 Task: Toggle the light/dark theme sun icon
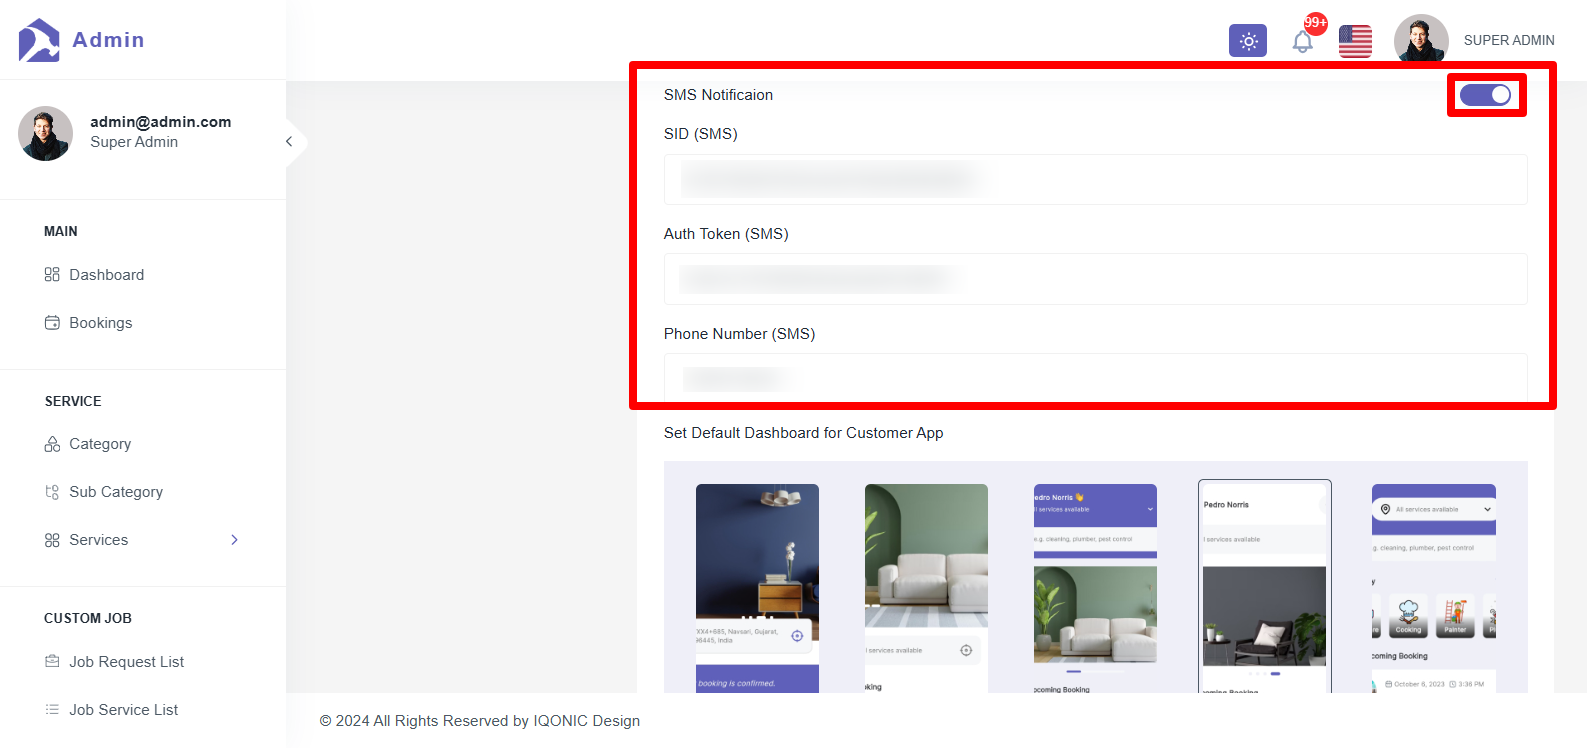1248,41
